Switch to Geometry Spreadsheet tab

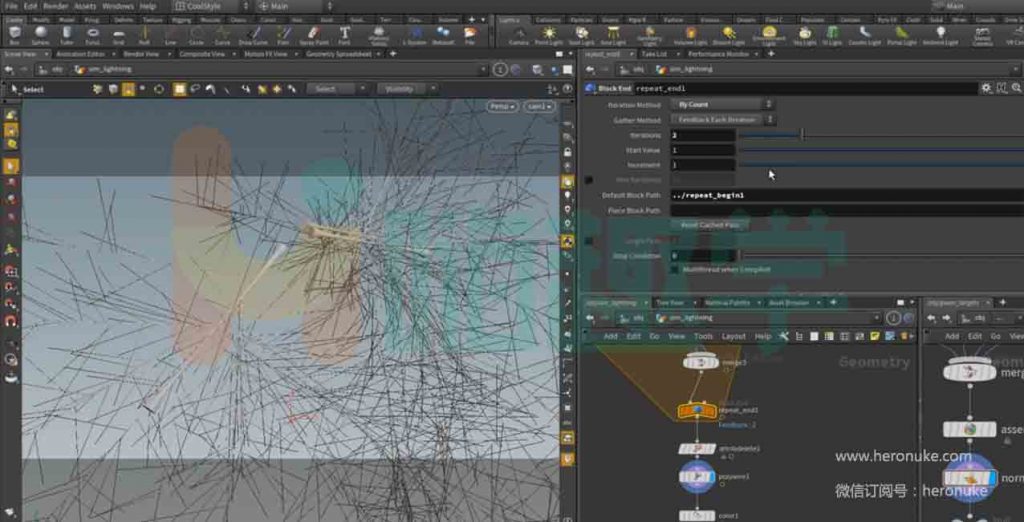[x=336, y=54]
